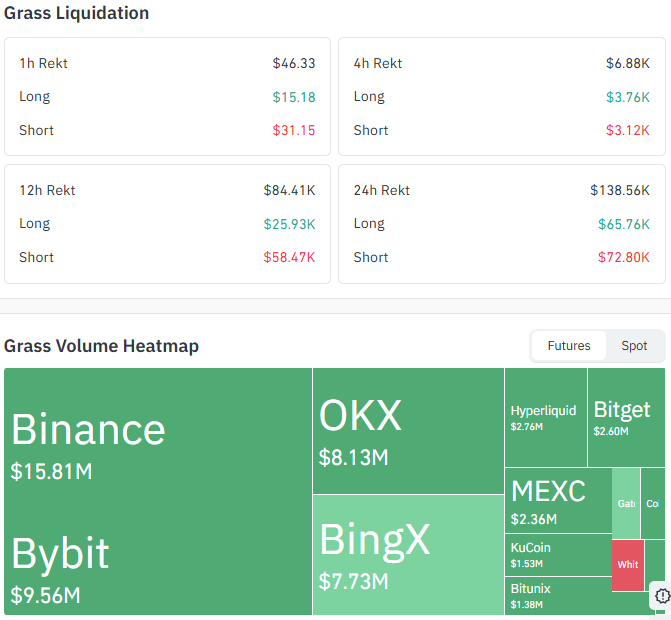This screenshot has width=671, height=620.
Task: Click the 24h Long value $65.76K
Action: 624,224
